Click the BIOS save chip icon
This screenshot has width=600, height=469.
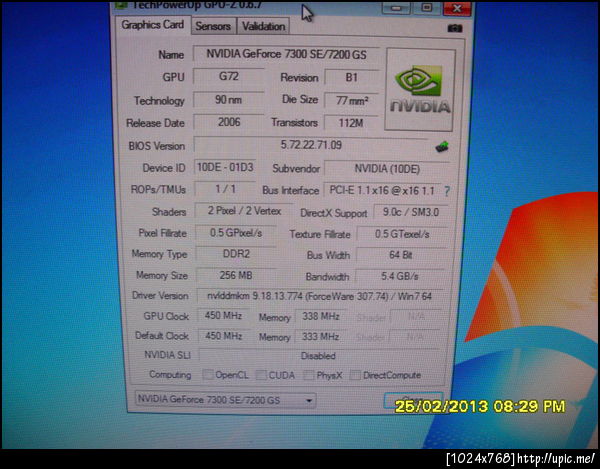point(442,146)
